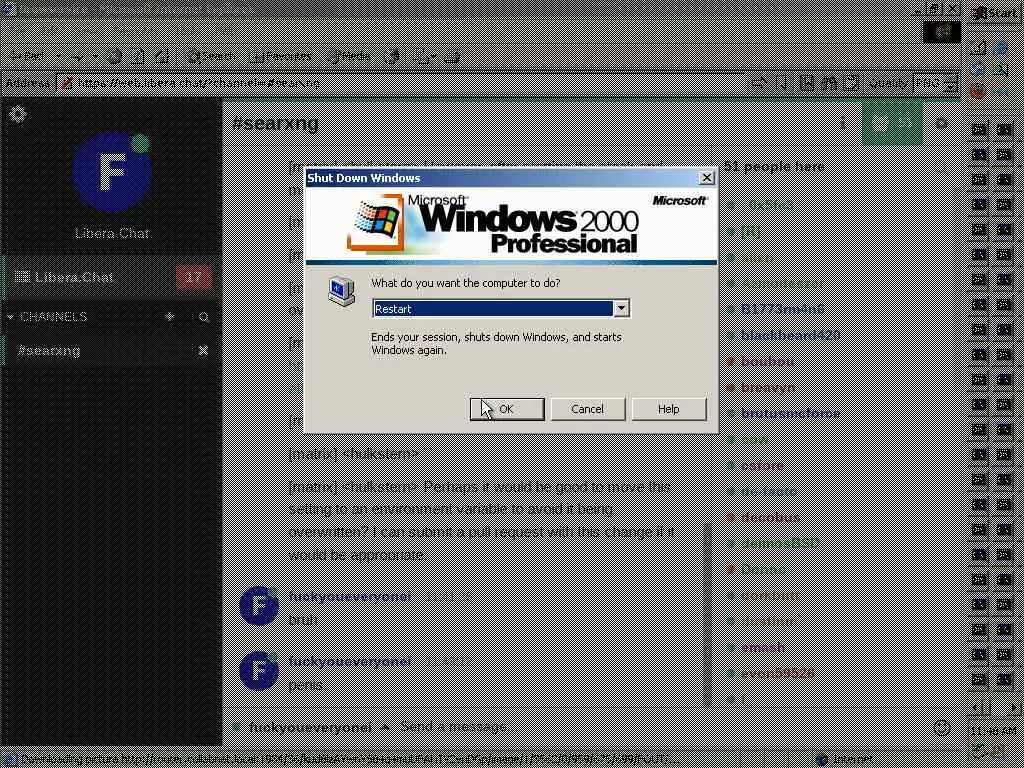Screen dimensions: 1024x768
Task: Click the channel info i icon
Action: click(x=842, y=123)
